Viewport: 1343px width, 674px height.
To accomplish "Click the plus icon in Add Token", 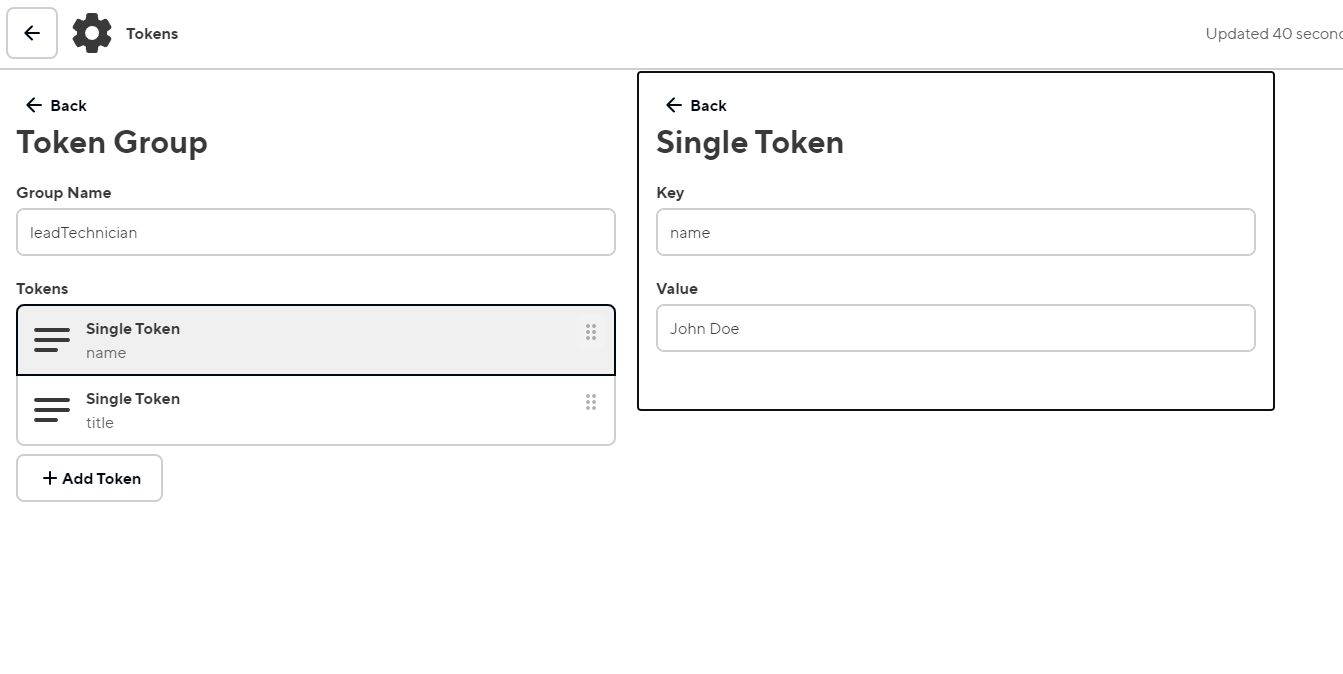I will 50,478.
